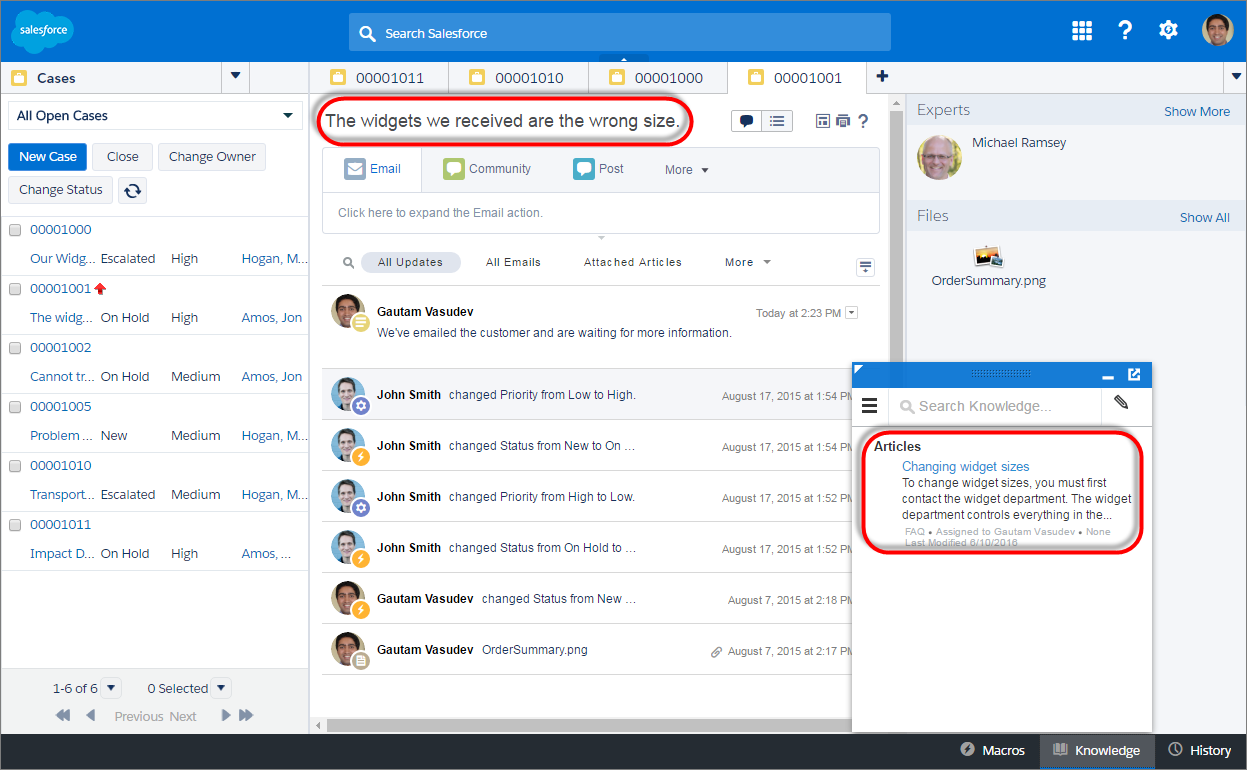The image size is (1247, 770).
Task: Pop out the Knowledge widget
Action: [1134, 375]
